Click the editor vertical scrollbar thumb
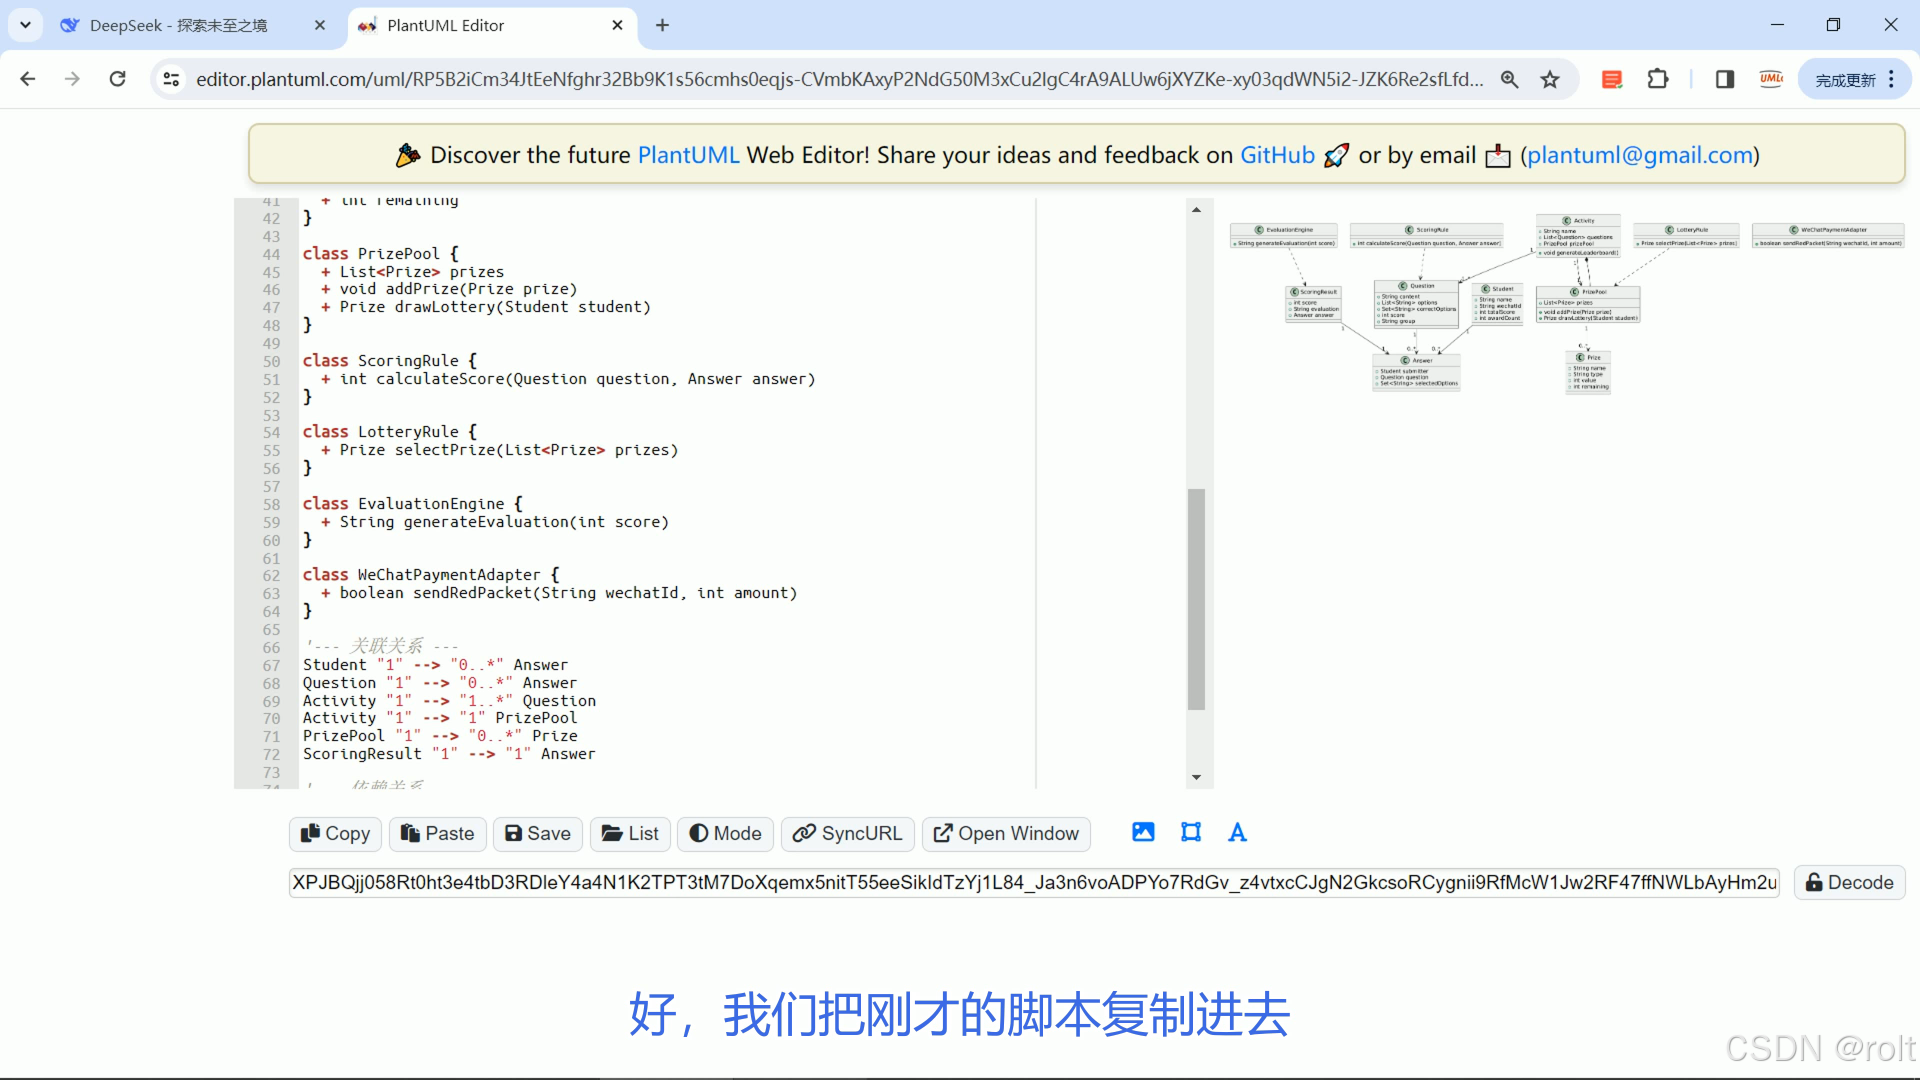This screenshot has height=1080, width=1920. [1196, 598]
